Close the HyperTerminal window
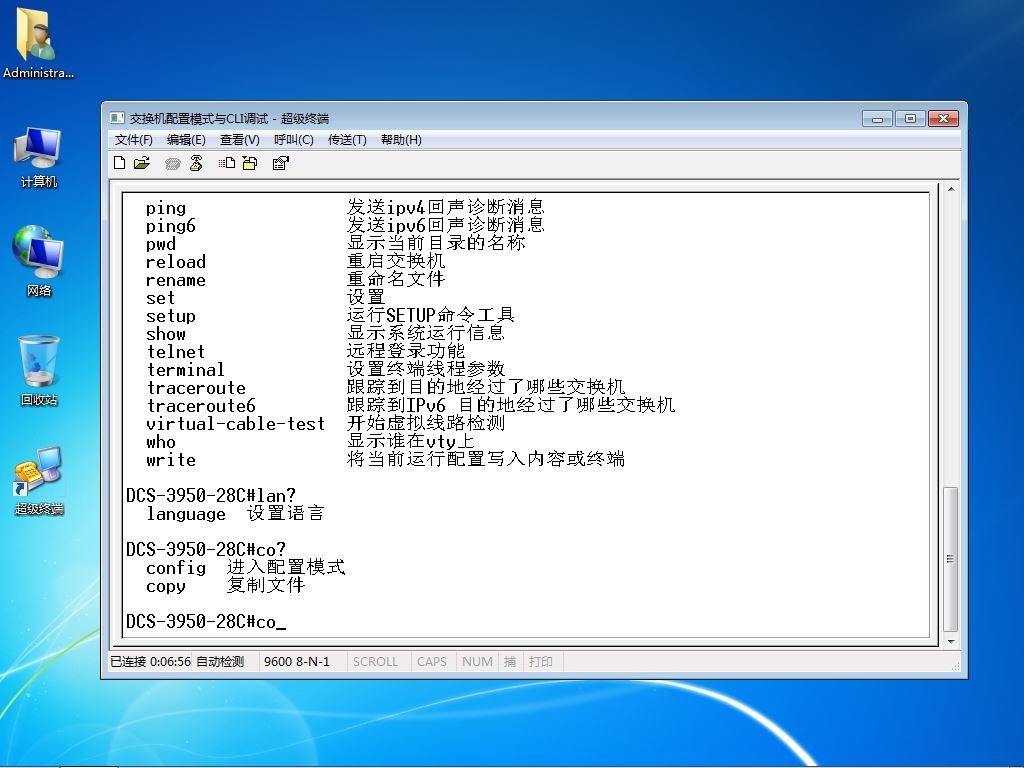 [943, 118]
